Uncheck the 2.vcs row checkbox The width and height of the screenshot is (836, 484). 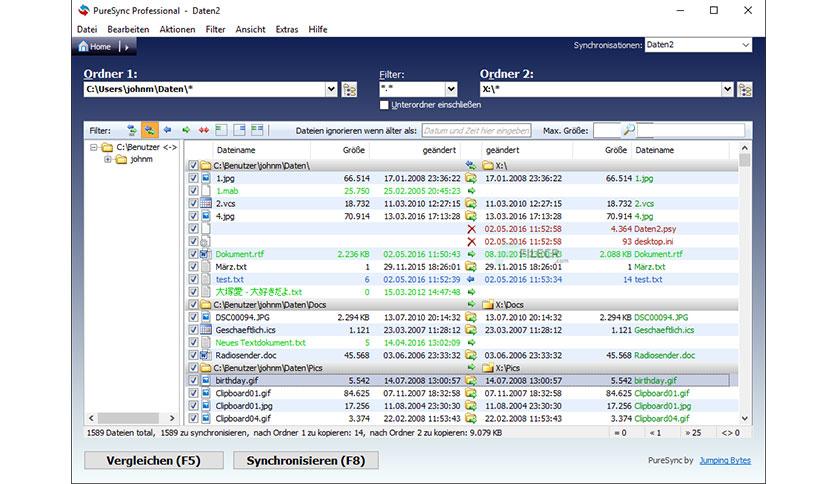[x=193, y=204]
